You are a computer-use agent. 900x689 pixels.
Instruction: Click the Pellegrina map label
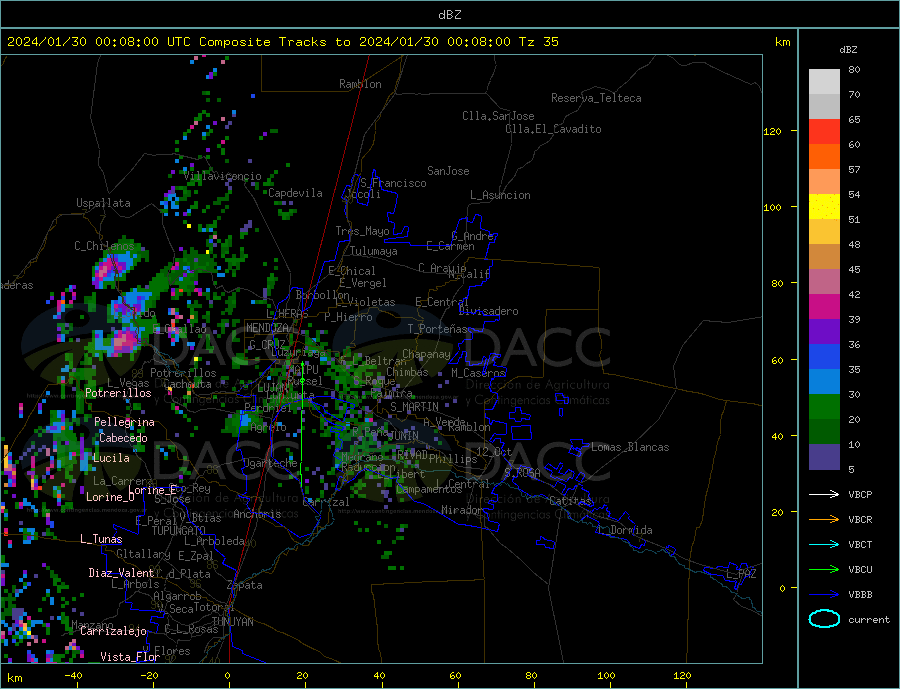pos(125,422)
